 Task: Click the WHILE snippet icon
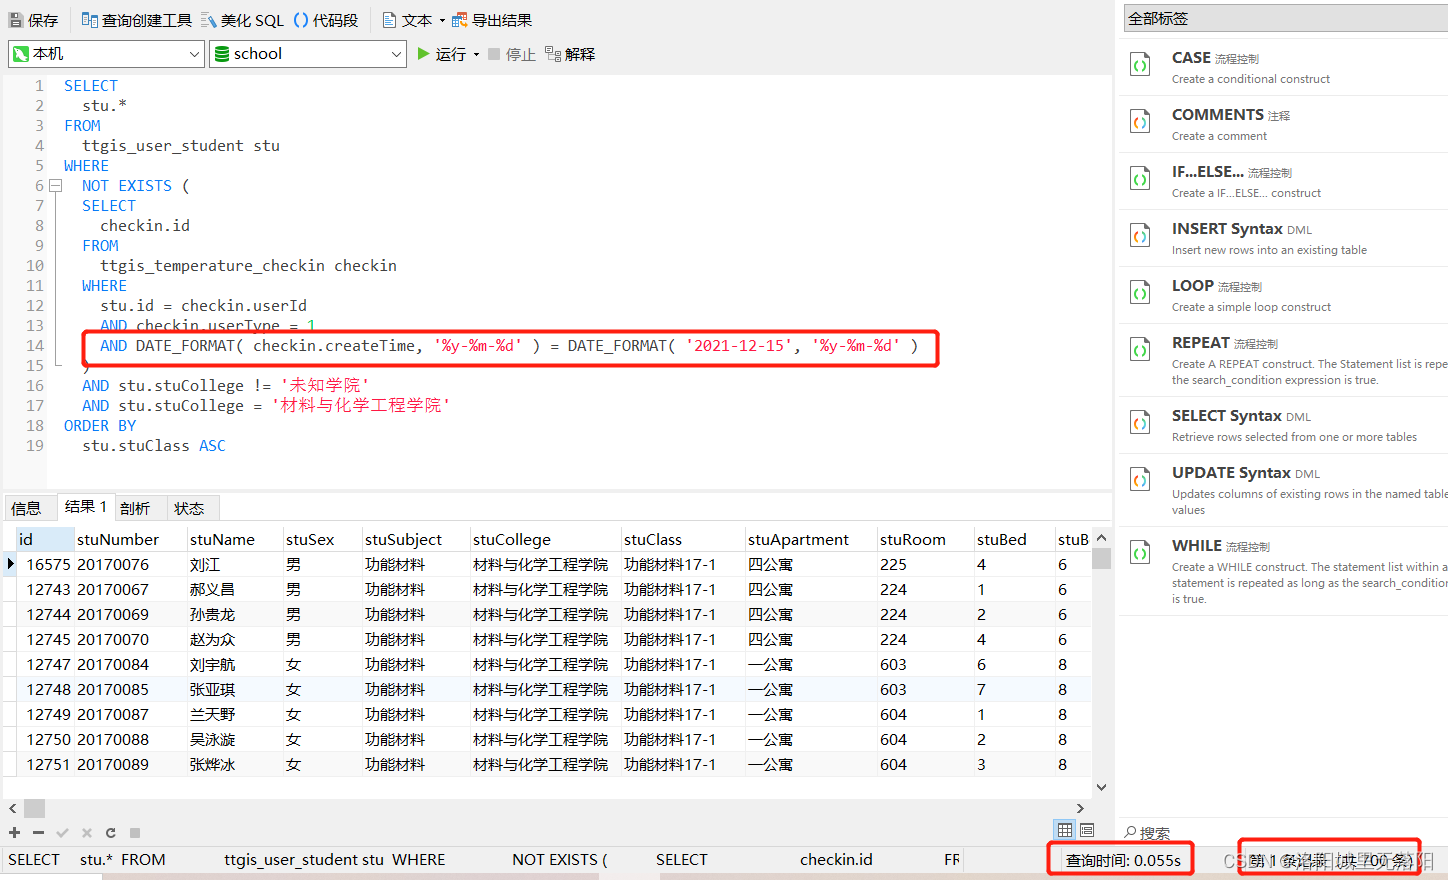pyautogui.click(x=1140, y=553)
